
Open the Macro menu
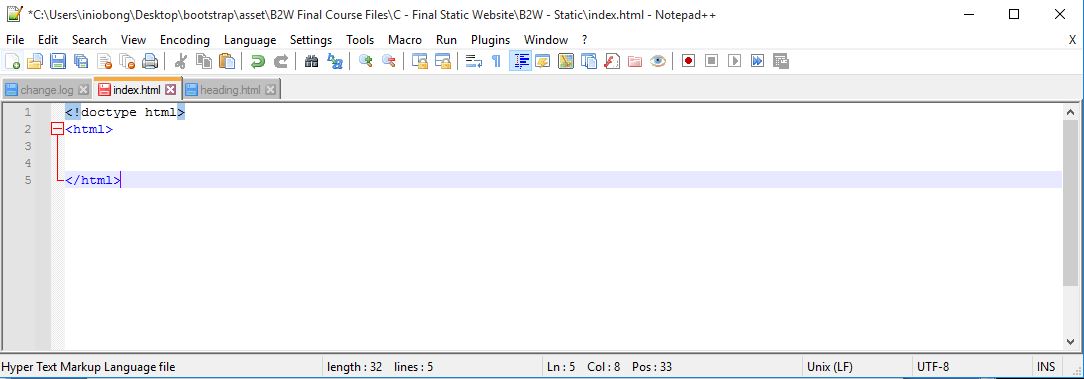[404, 40]
